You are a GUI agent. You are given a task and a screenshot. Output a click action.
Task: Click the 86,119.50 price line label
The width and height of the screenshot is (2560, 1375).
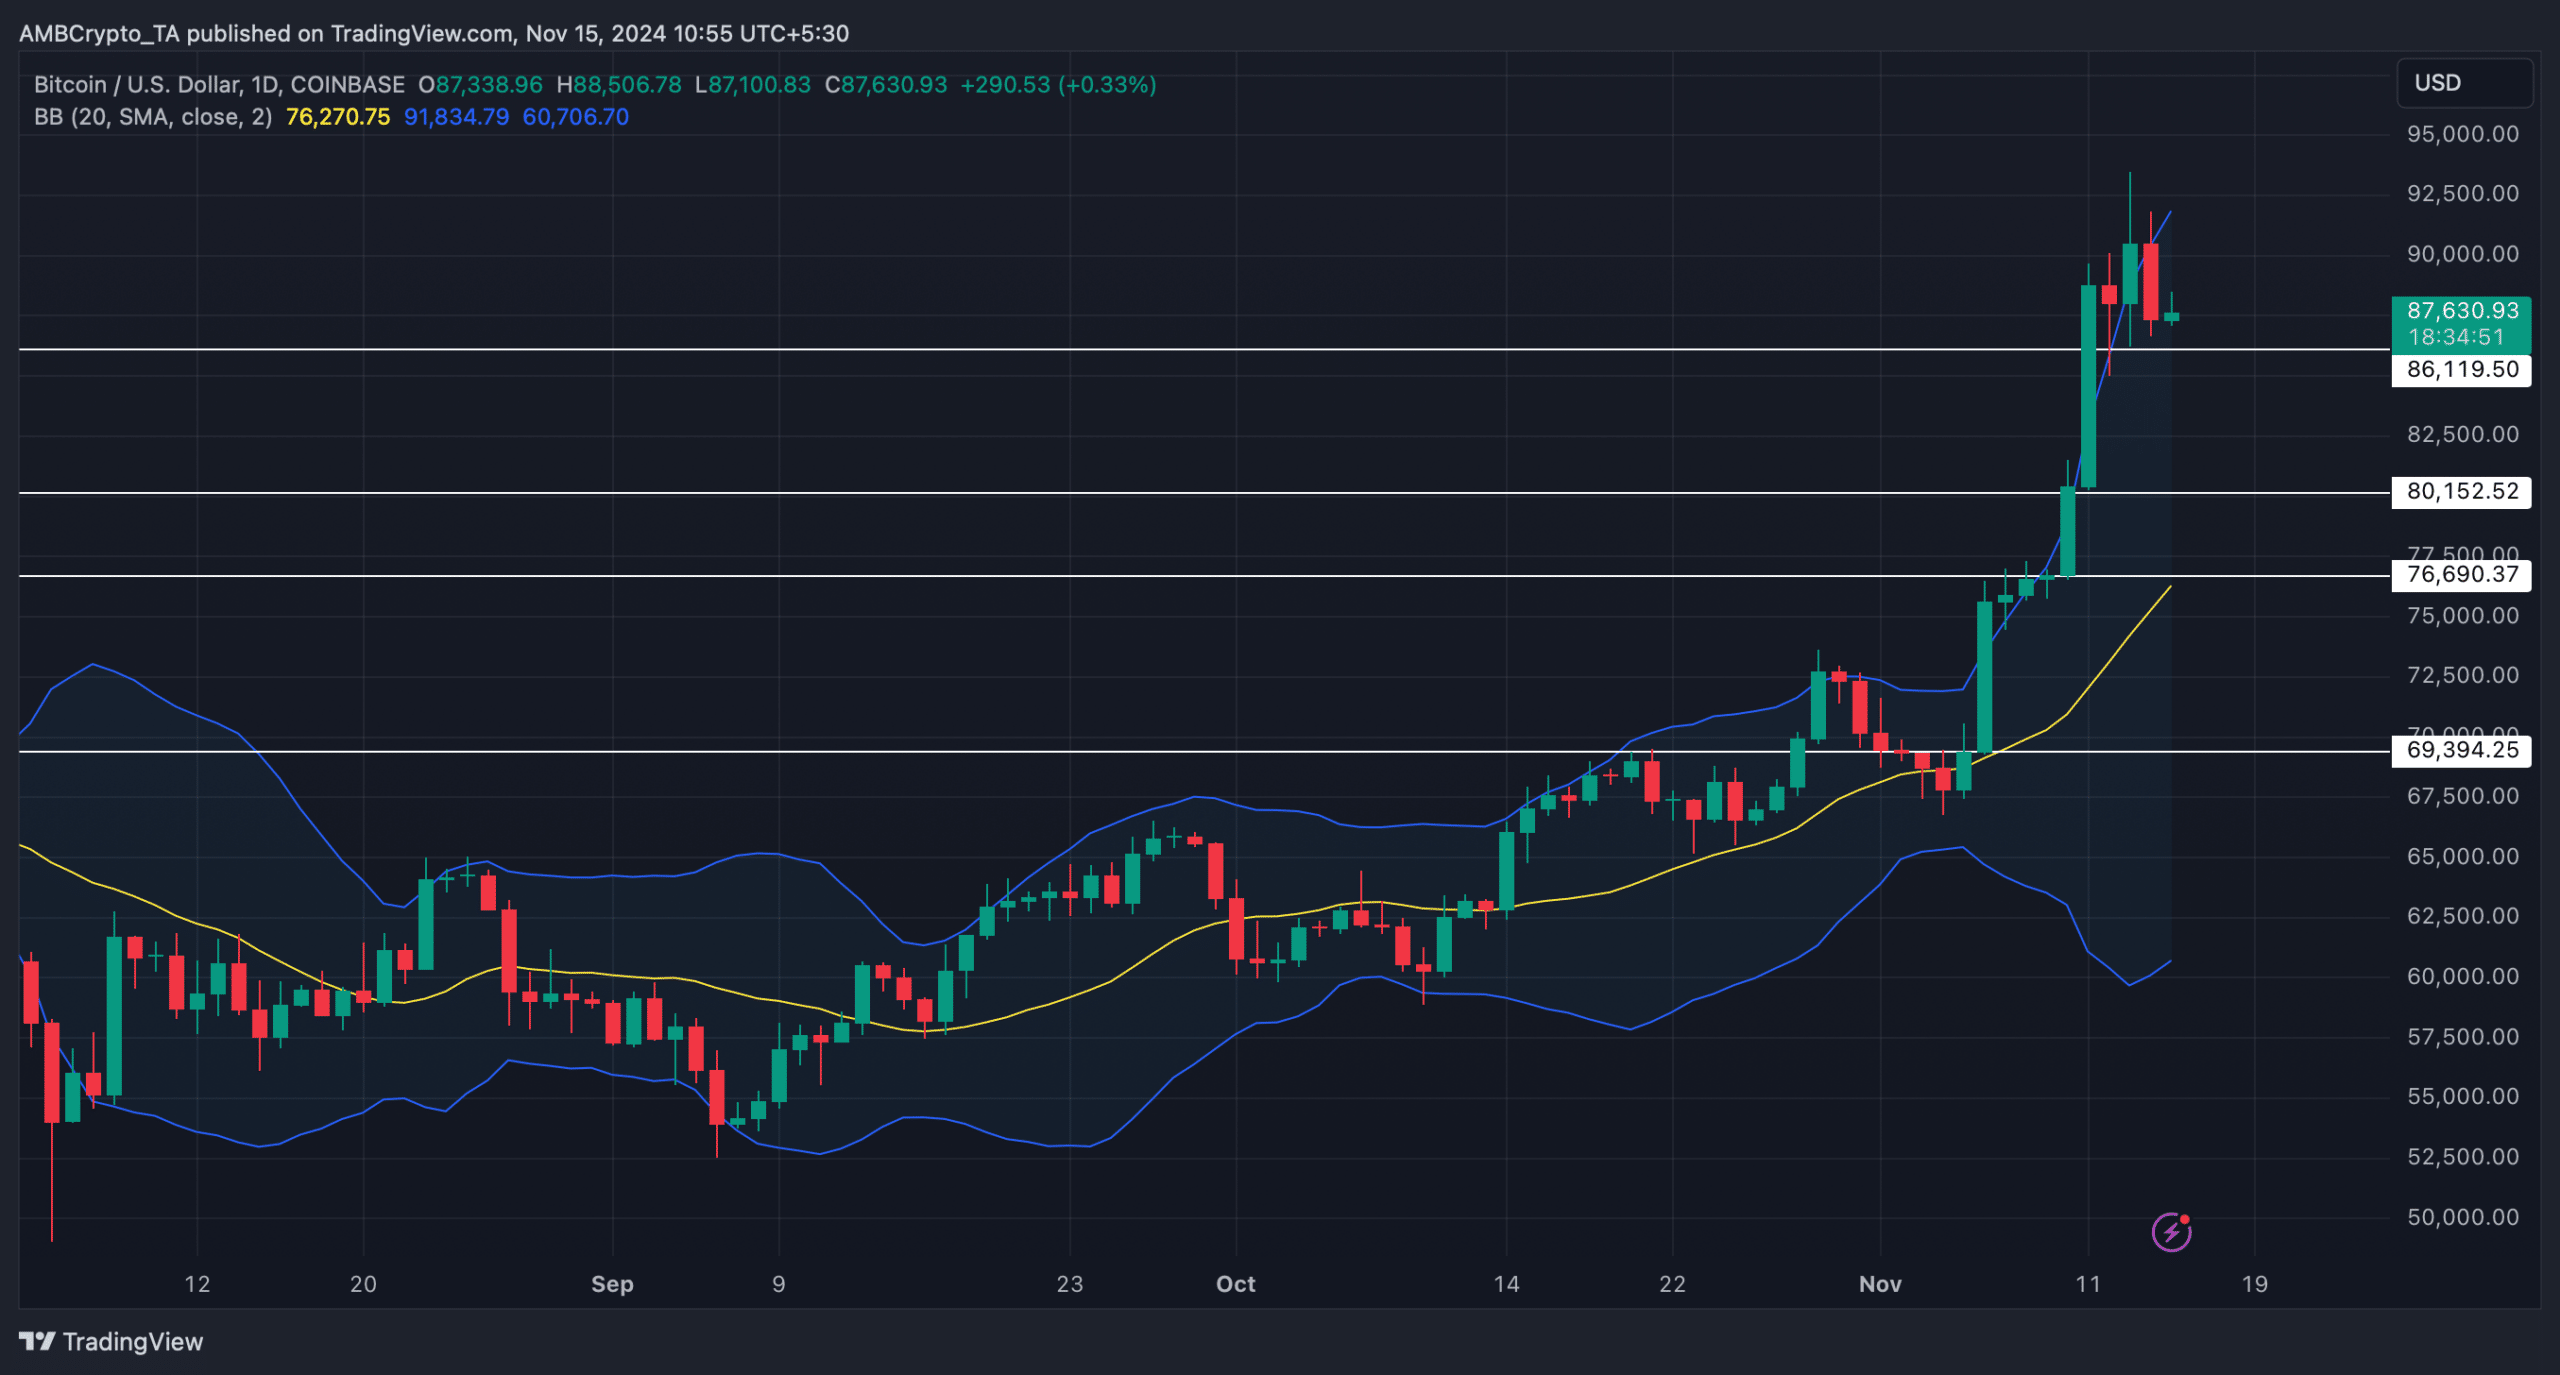[x=2462, y=370]
